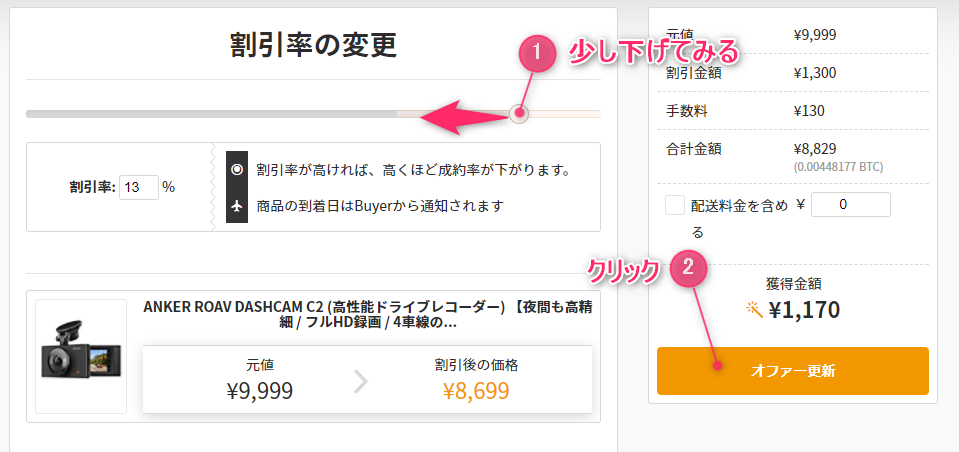Click the chevron arrow between the two prices
Viewport: 959px width, 452px height.
pos(361,380)
